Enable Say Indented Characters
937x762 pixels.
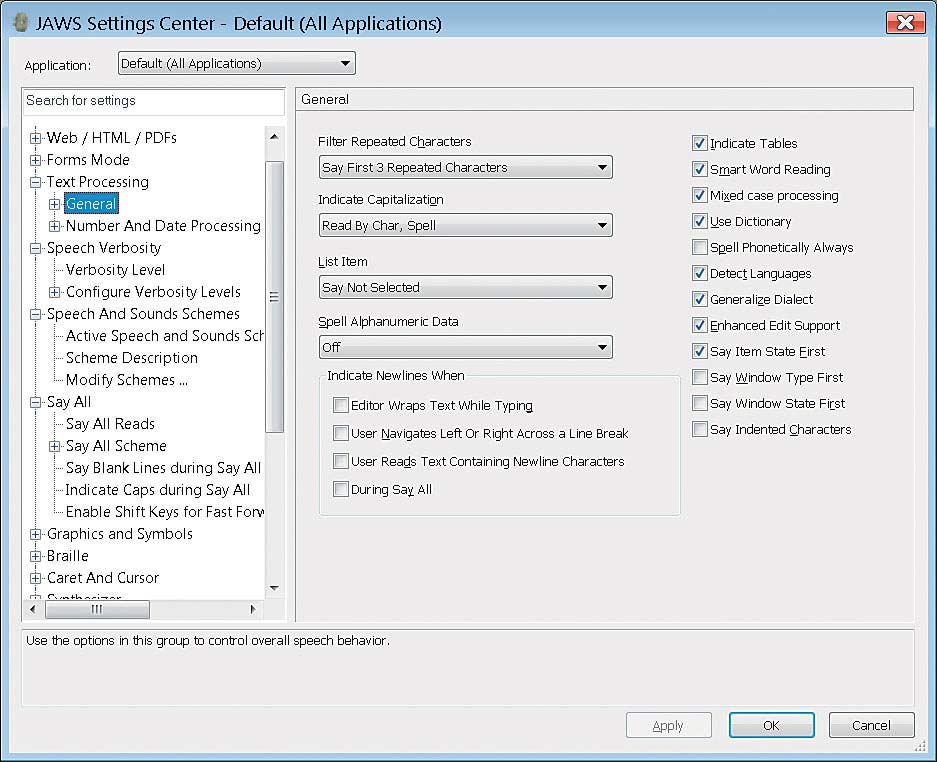[x=700, y=430]
